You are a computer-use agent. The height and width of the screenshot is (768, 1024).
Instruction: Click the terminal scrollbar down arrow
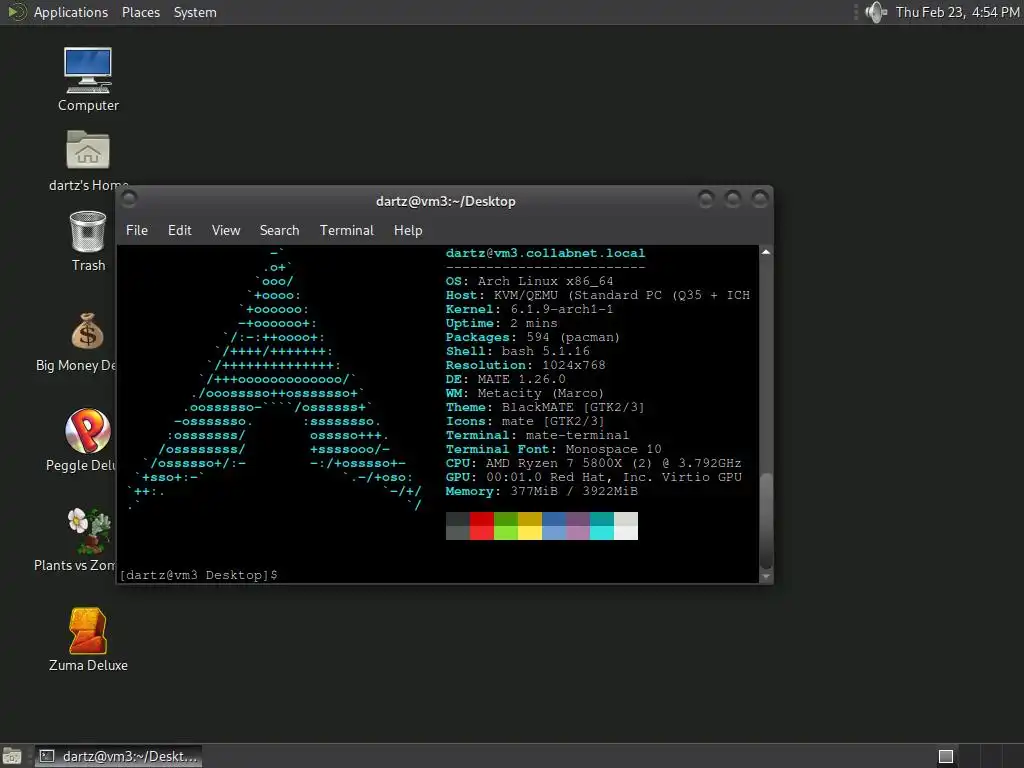point(766,577)
